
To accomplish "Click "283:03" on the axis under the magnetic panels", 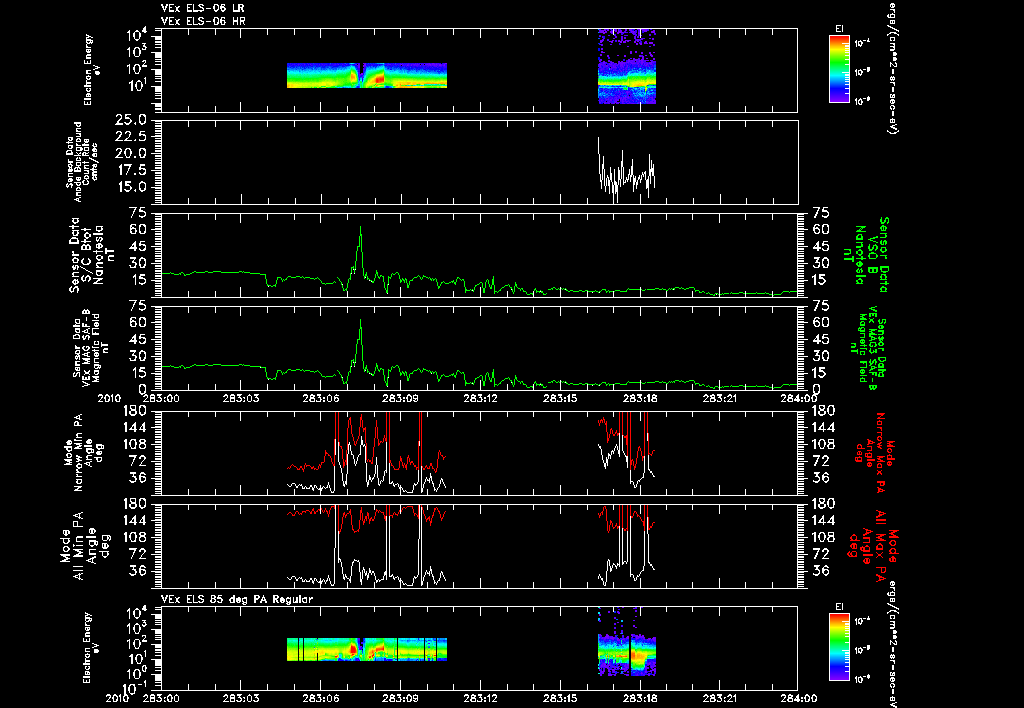I will coord(241,398).
